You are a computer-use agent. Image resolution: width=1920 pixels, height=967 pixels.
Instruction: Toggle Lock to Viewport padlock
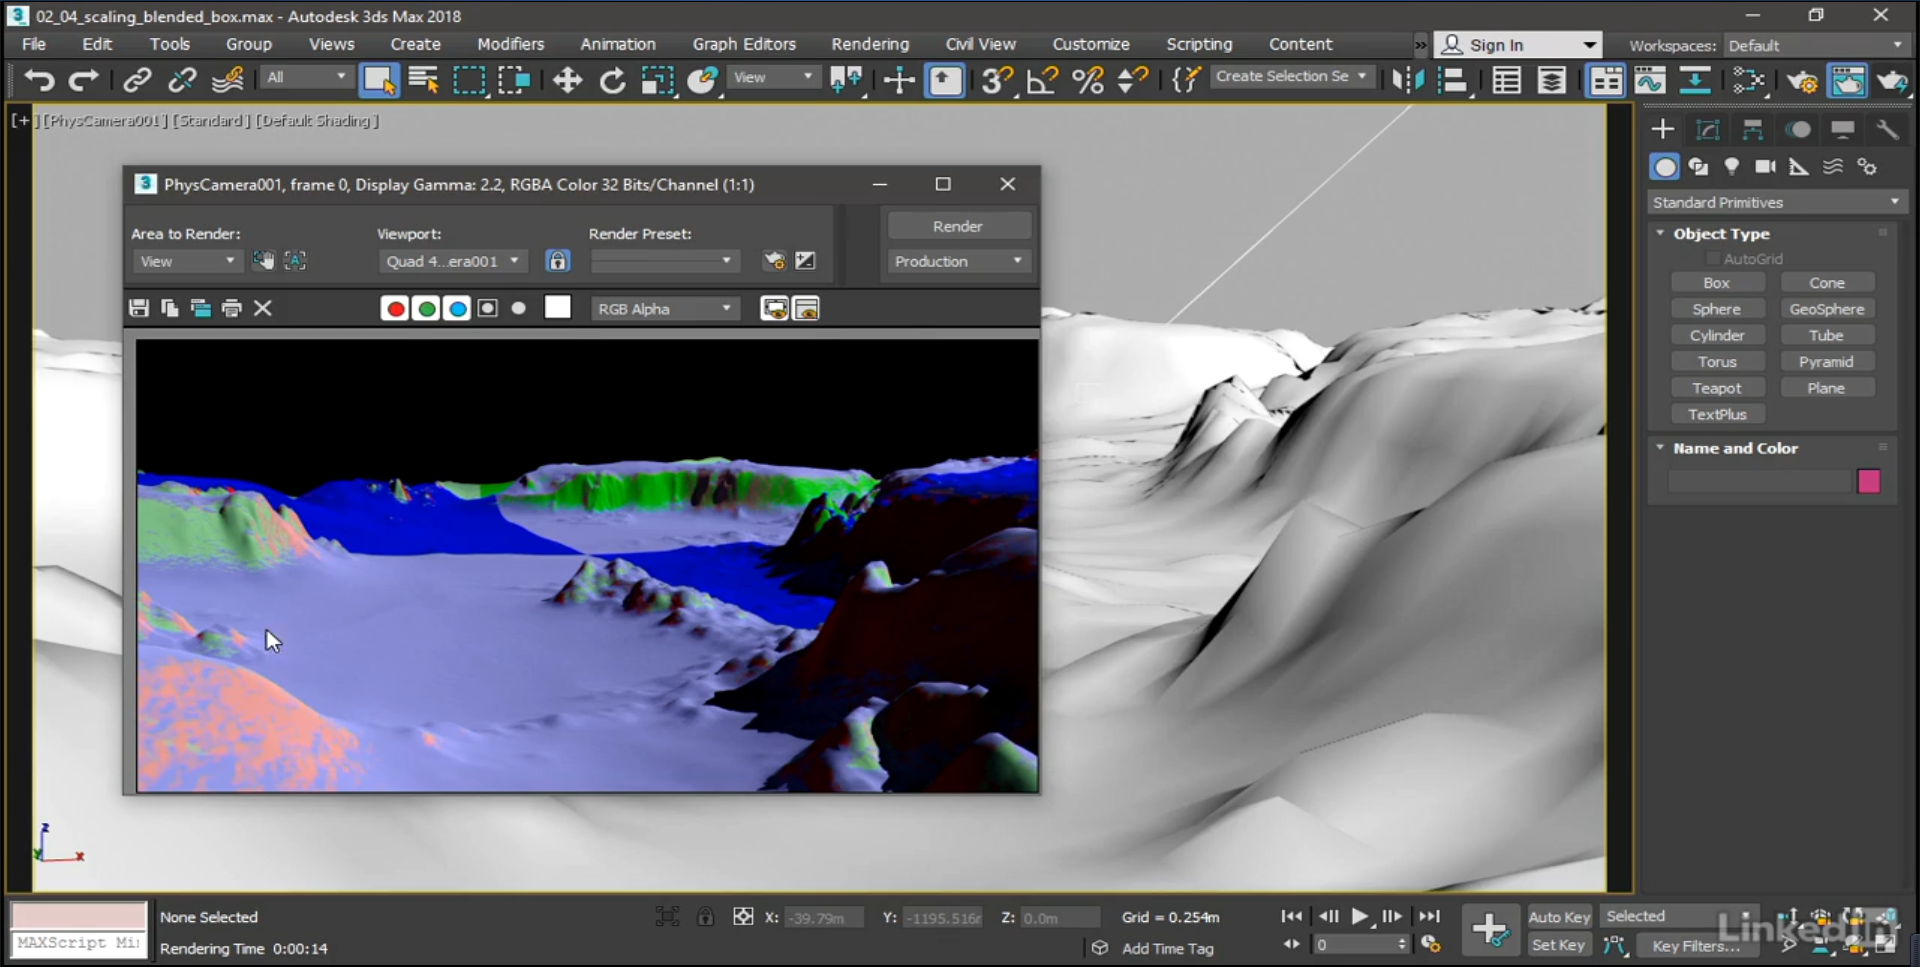tap(557, 261)
